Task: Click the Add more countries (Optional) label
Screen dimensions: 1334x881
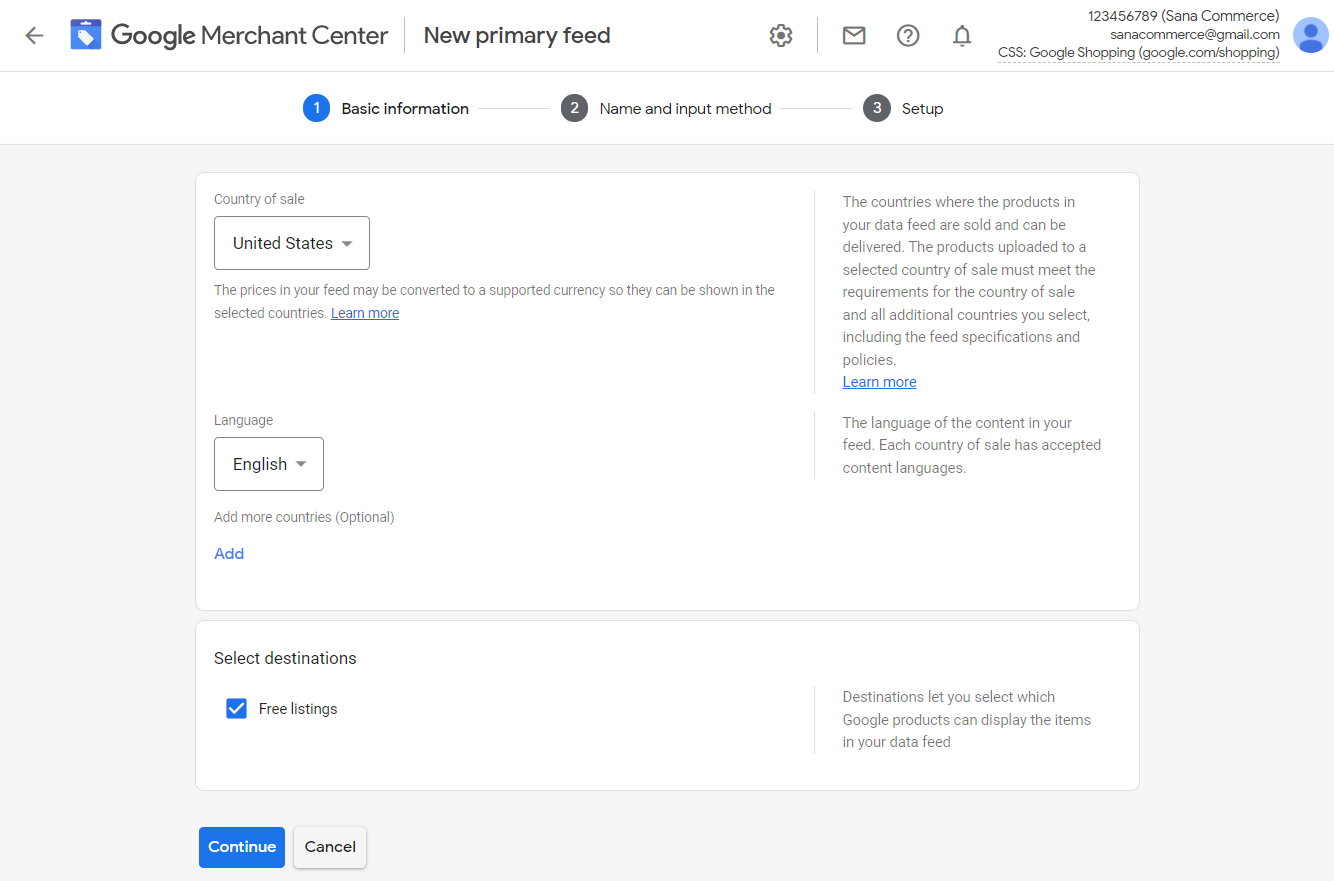Action: (x=304, y=517)
